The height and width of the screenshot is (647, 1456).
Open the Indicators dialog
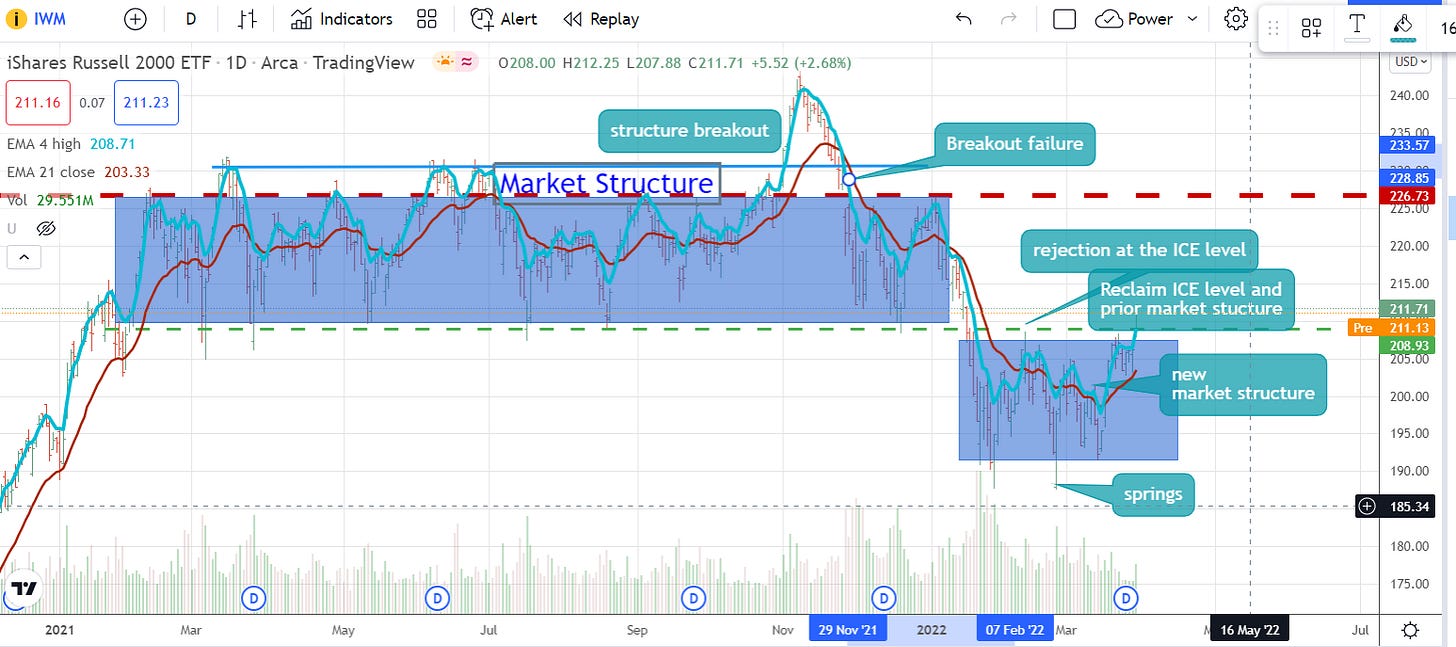[342, 19]
